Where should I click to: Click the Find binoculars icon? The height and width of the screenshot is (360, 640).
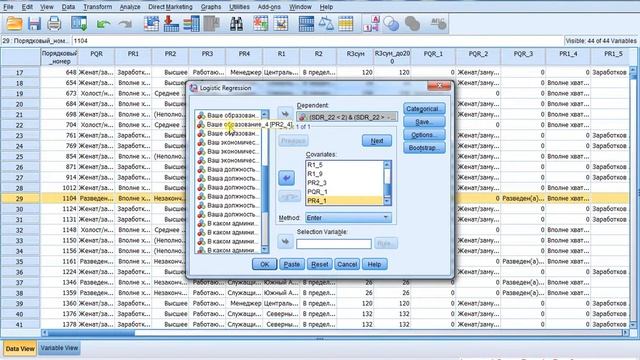coord(236,24)
